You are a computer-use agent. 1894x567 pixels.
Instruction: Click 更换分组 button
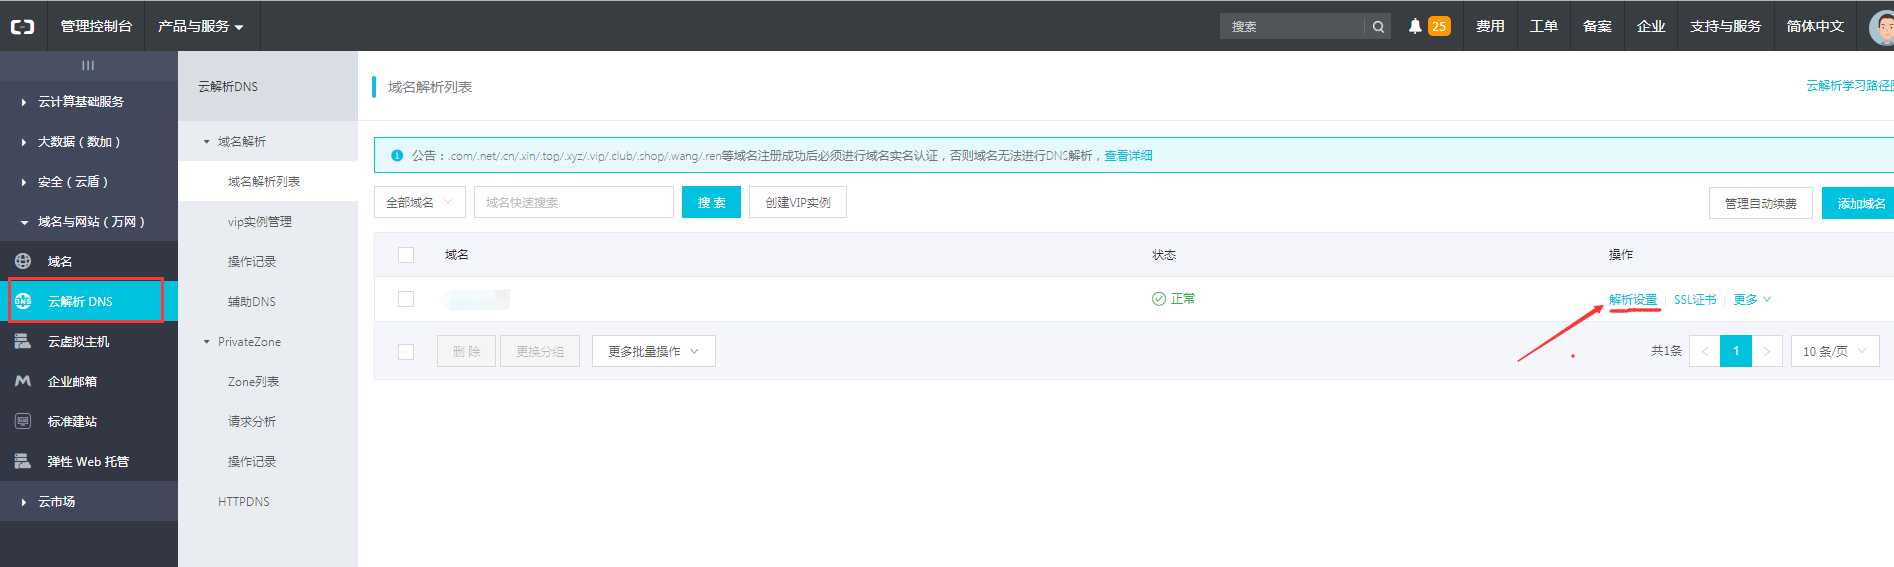(x=540, y=351)
